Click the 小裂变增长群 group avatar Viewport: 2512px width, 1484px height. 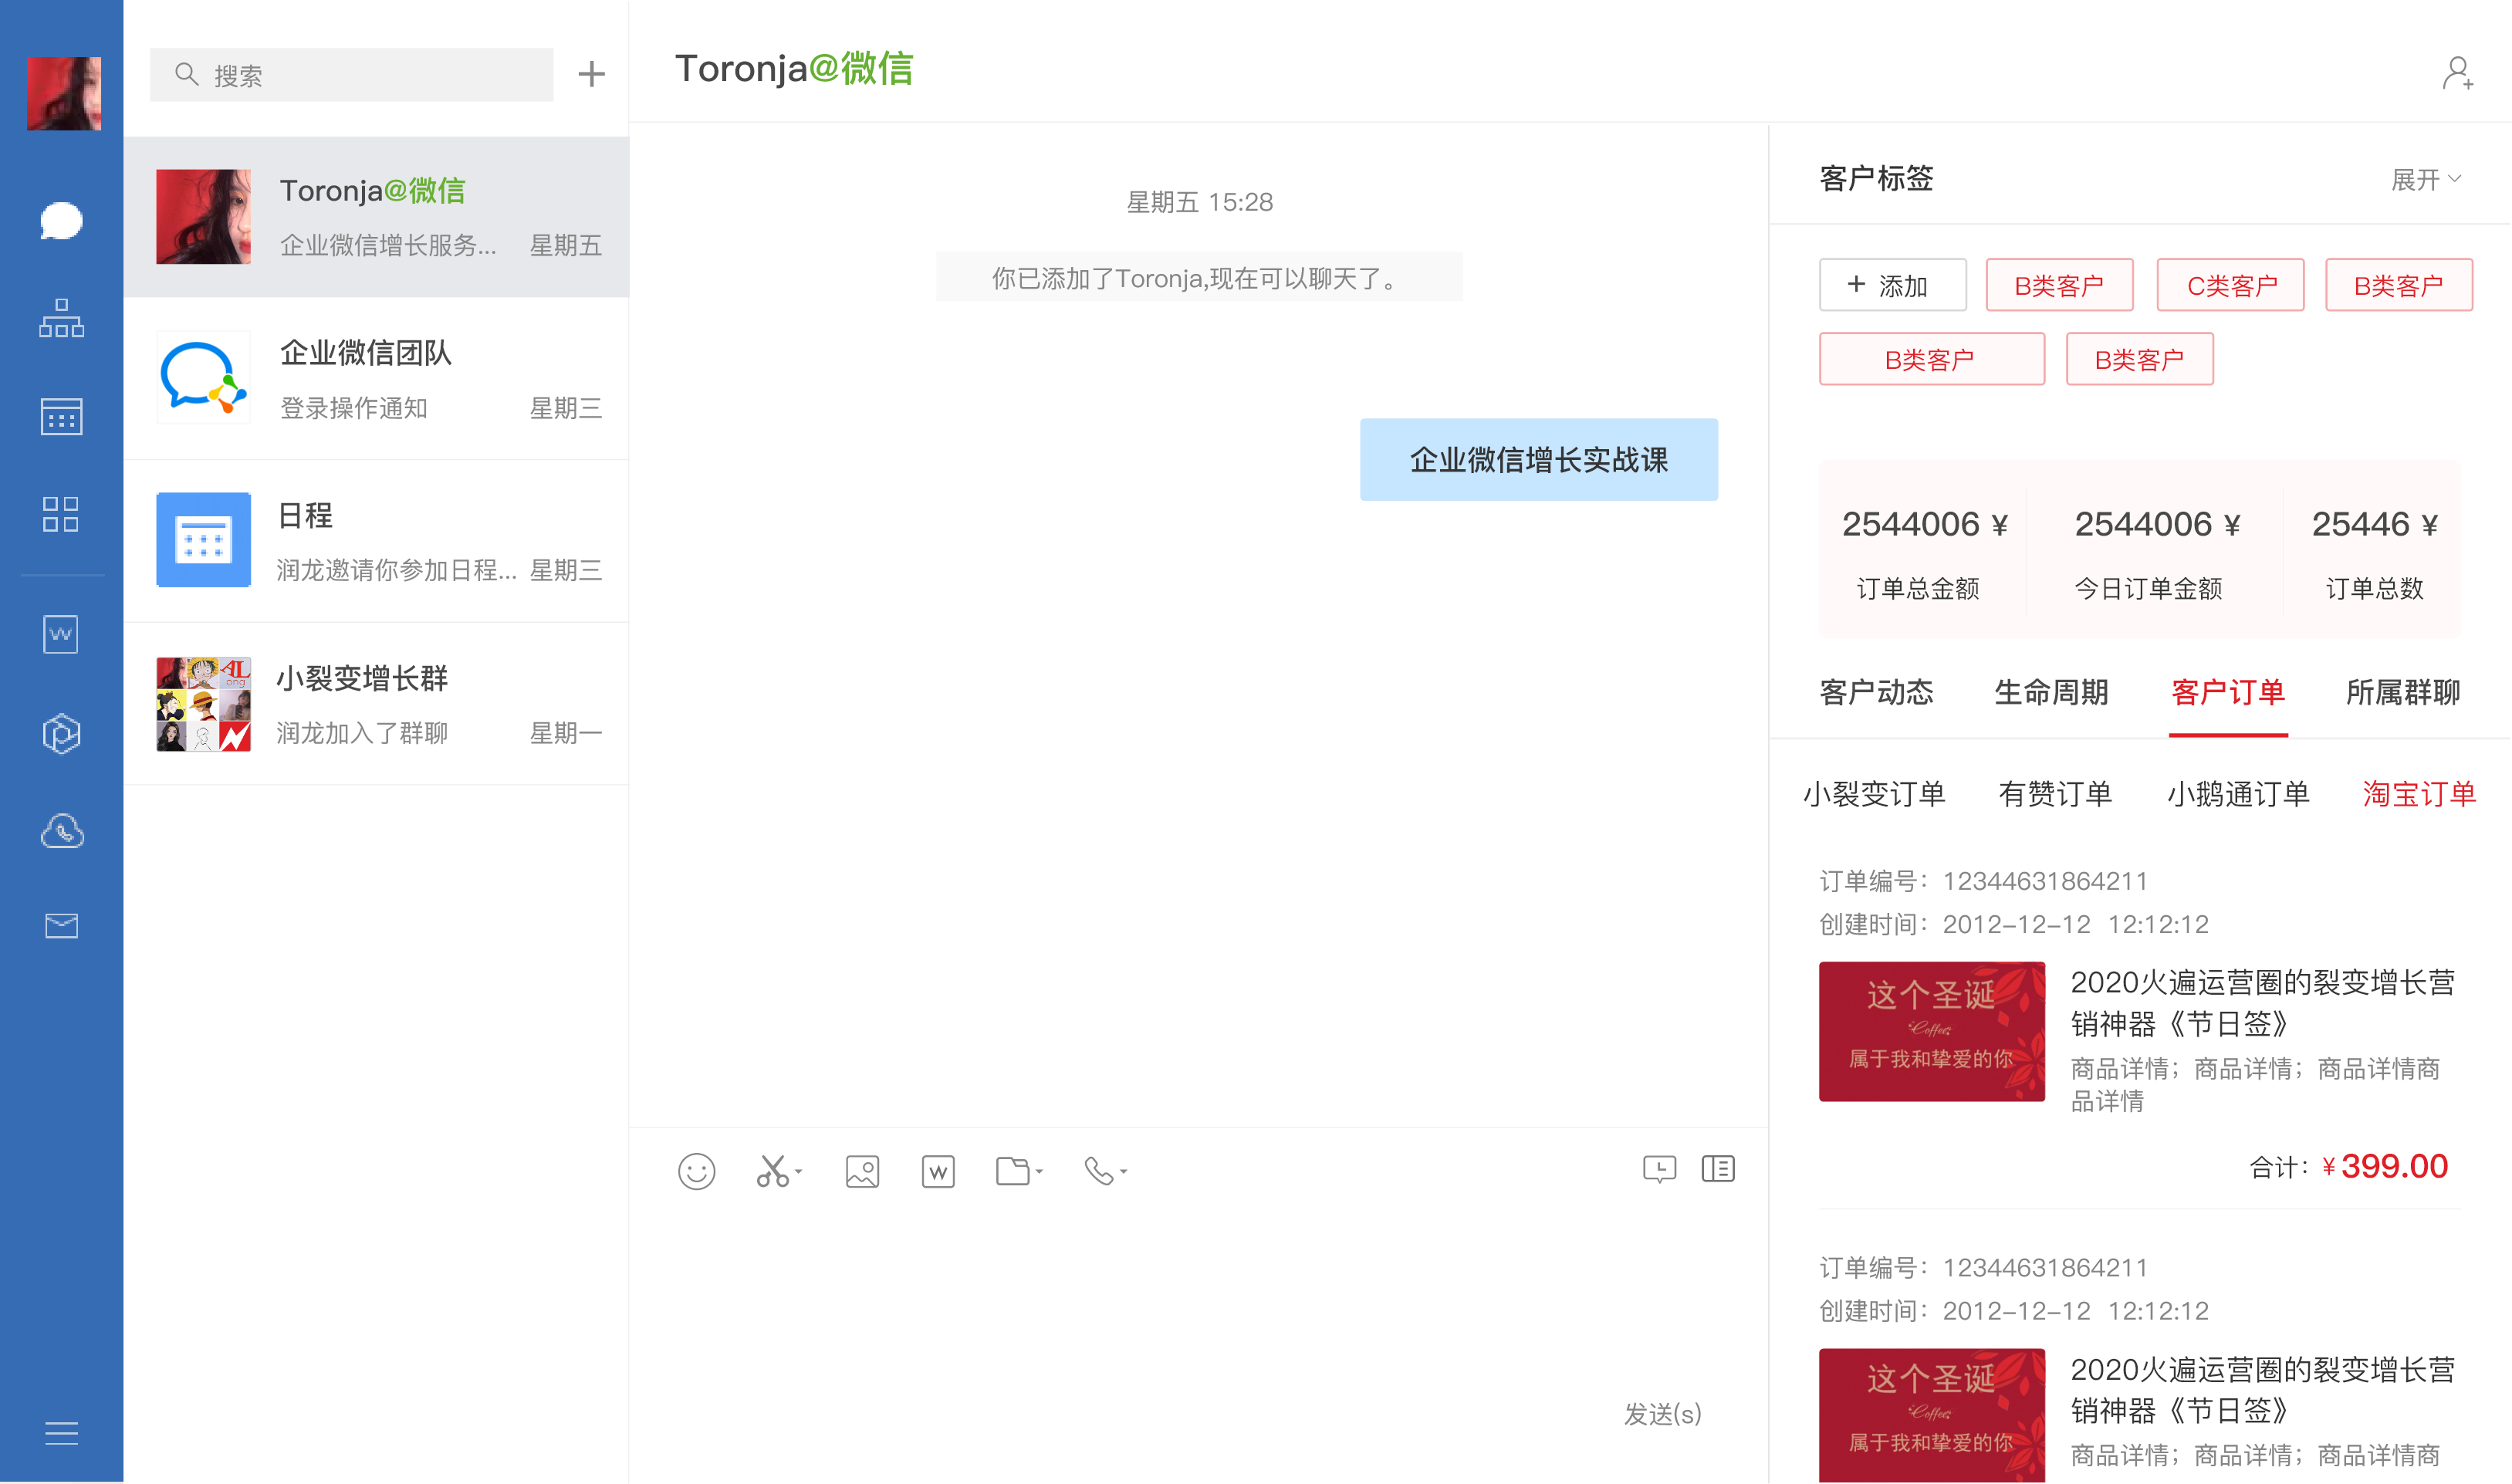click(x=203, y=704)
